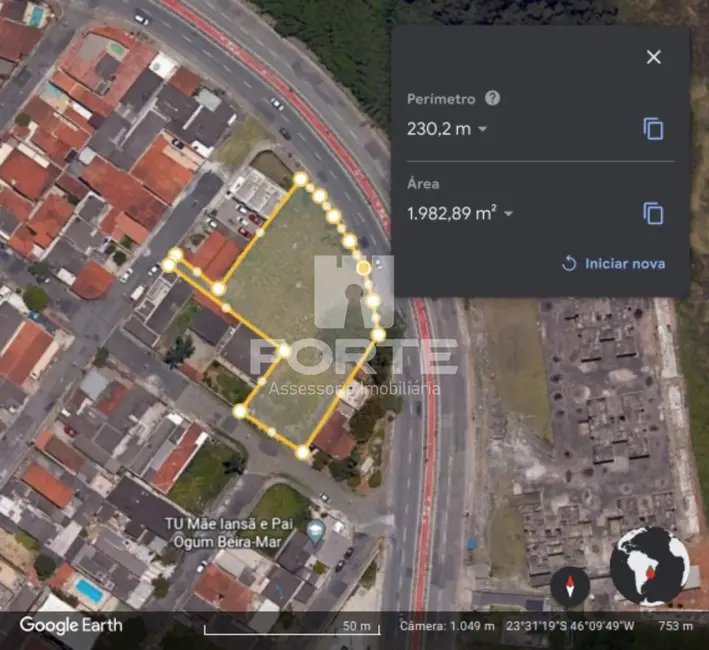Click the TU Mãe Iansã place marker pin
This screenshot has height=650, width=709.
316,529
